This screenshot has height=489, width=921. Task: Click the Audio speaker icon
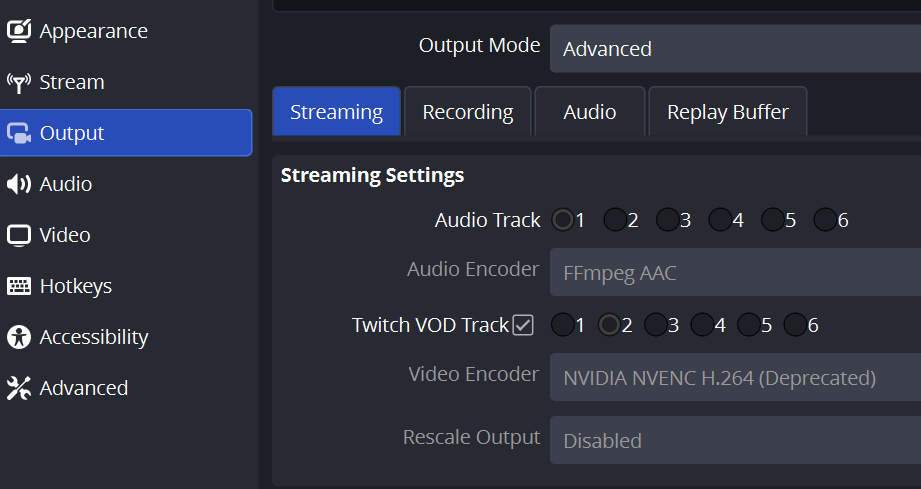19,184
